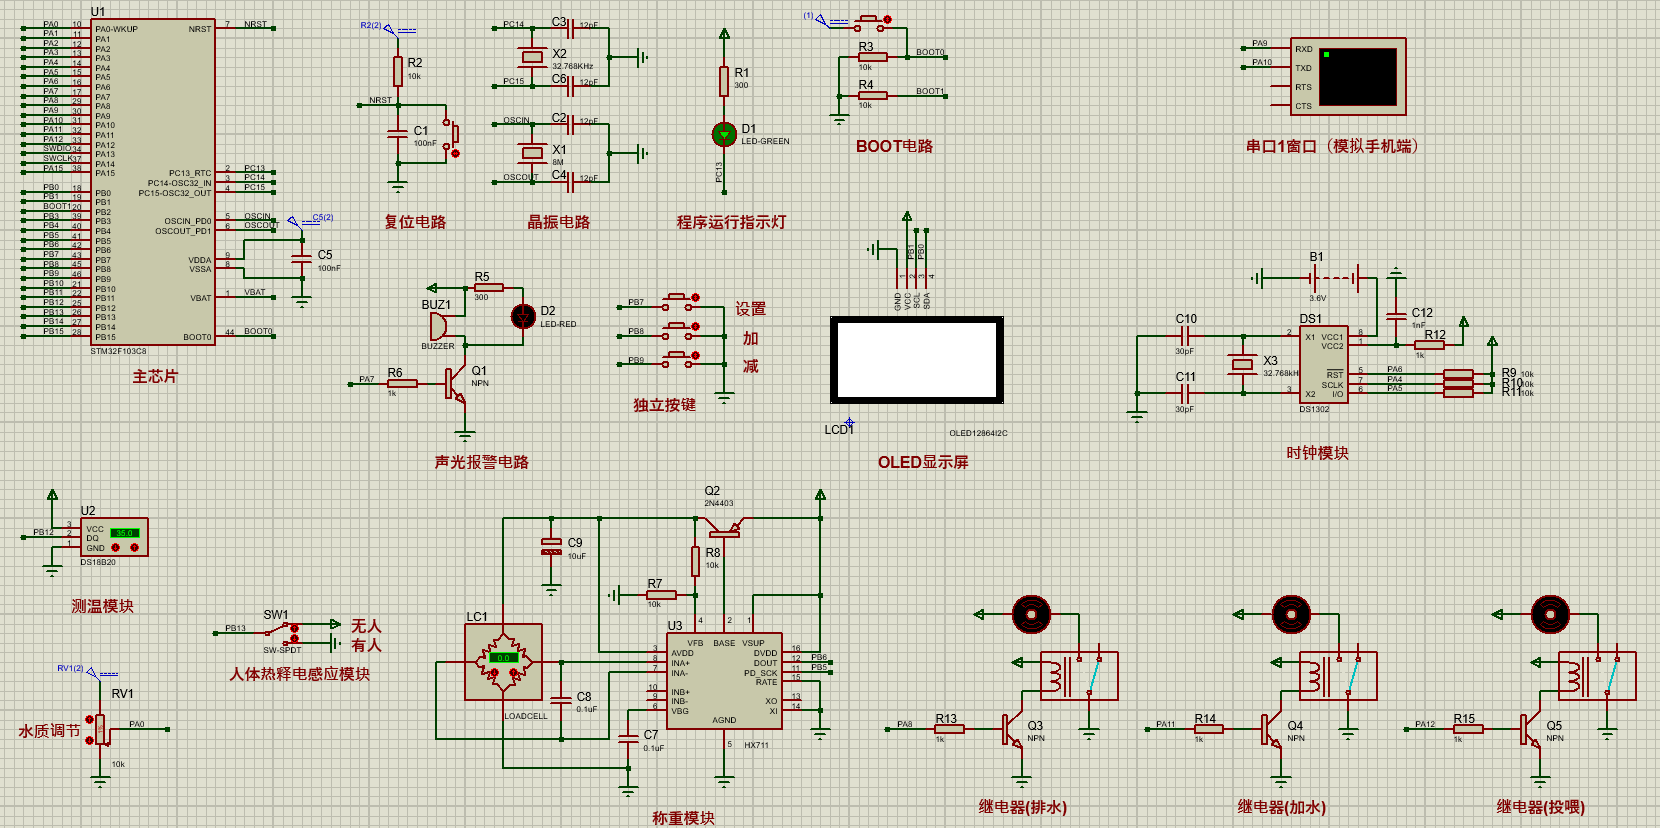Click the OLED LCD1 display screen

click(x=917, y=360)
